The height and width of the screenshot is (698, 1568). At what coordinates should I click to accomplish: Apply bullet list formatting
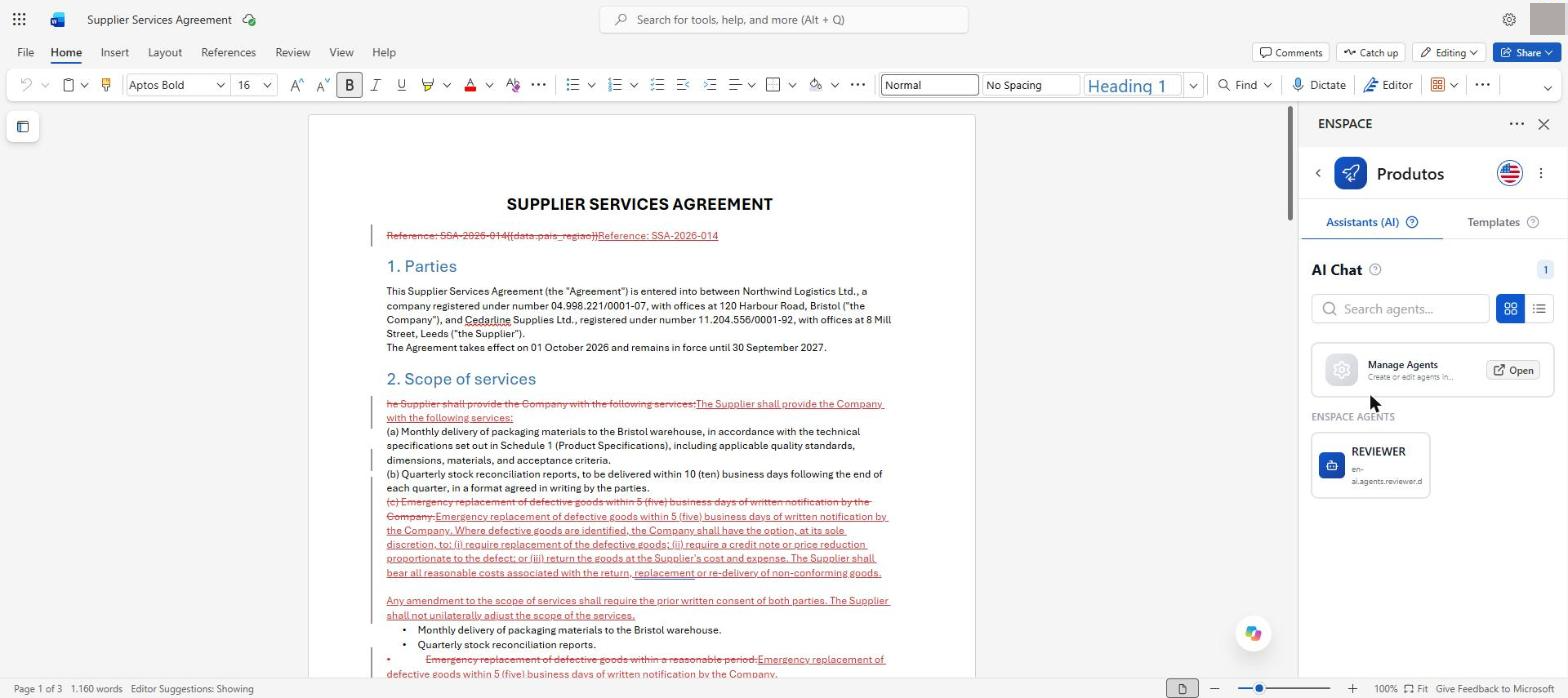573,85
